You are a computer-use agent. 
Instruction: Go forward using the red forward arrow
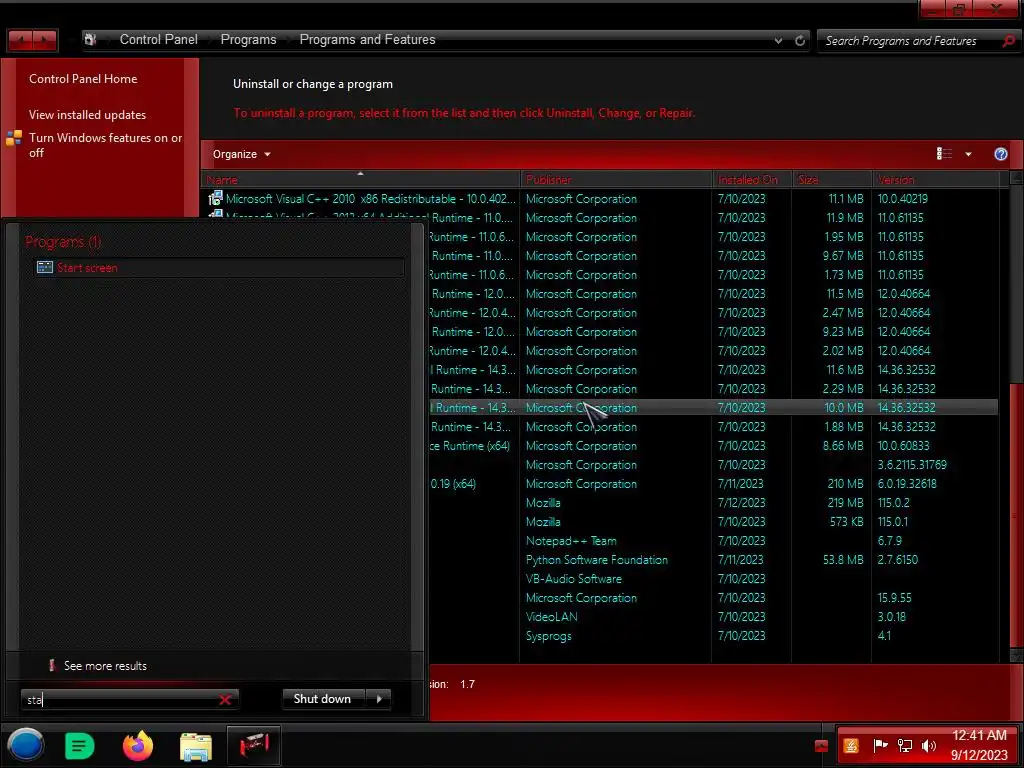point(45,40)
